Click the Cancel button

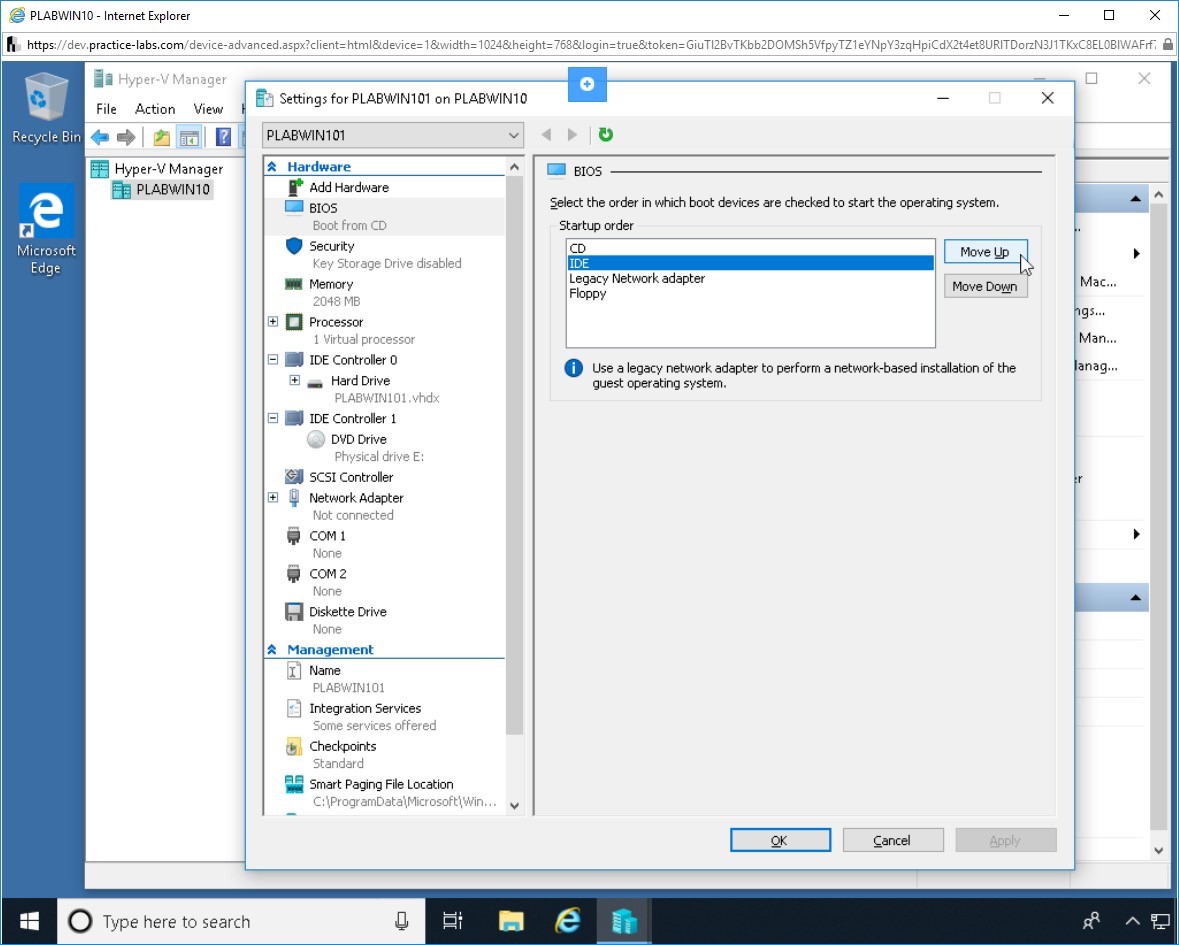(893, 841)
